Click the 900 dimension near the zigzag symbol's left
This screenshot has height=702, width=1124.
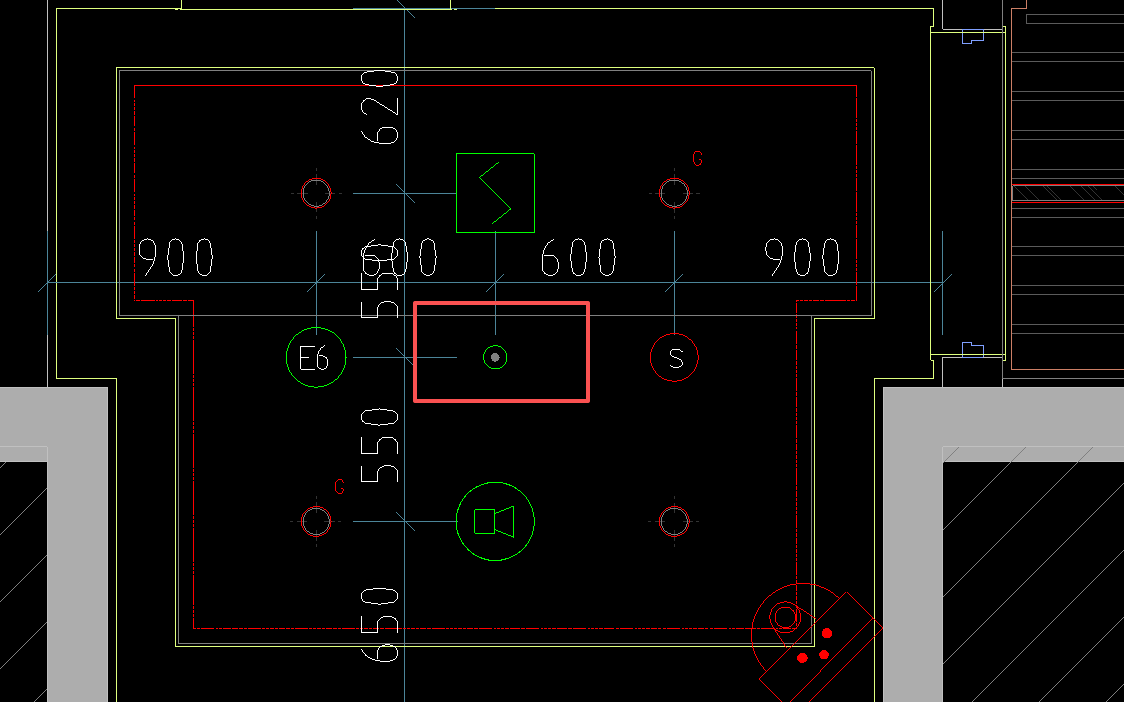(176, 257)
